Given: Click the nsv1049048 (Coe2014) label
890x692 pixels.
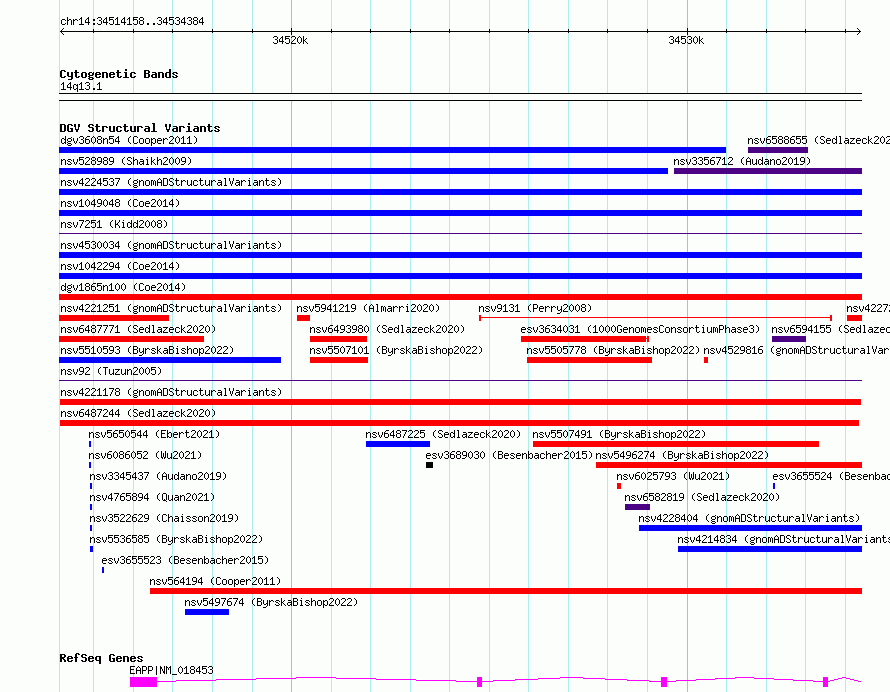Looking at the screenshot, I should pos(120,203).
